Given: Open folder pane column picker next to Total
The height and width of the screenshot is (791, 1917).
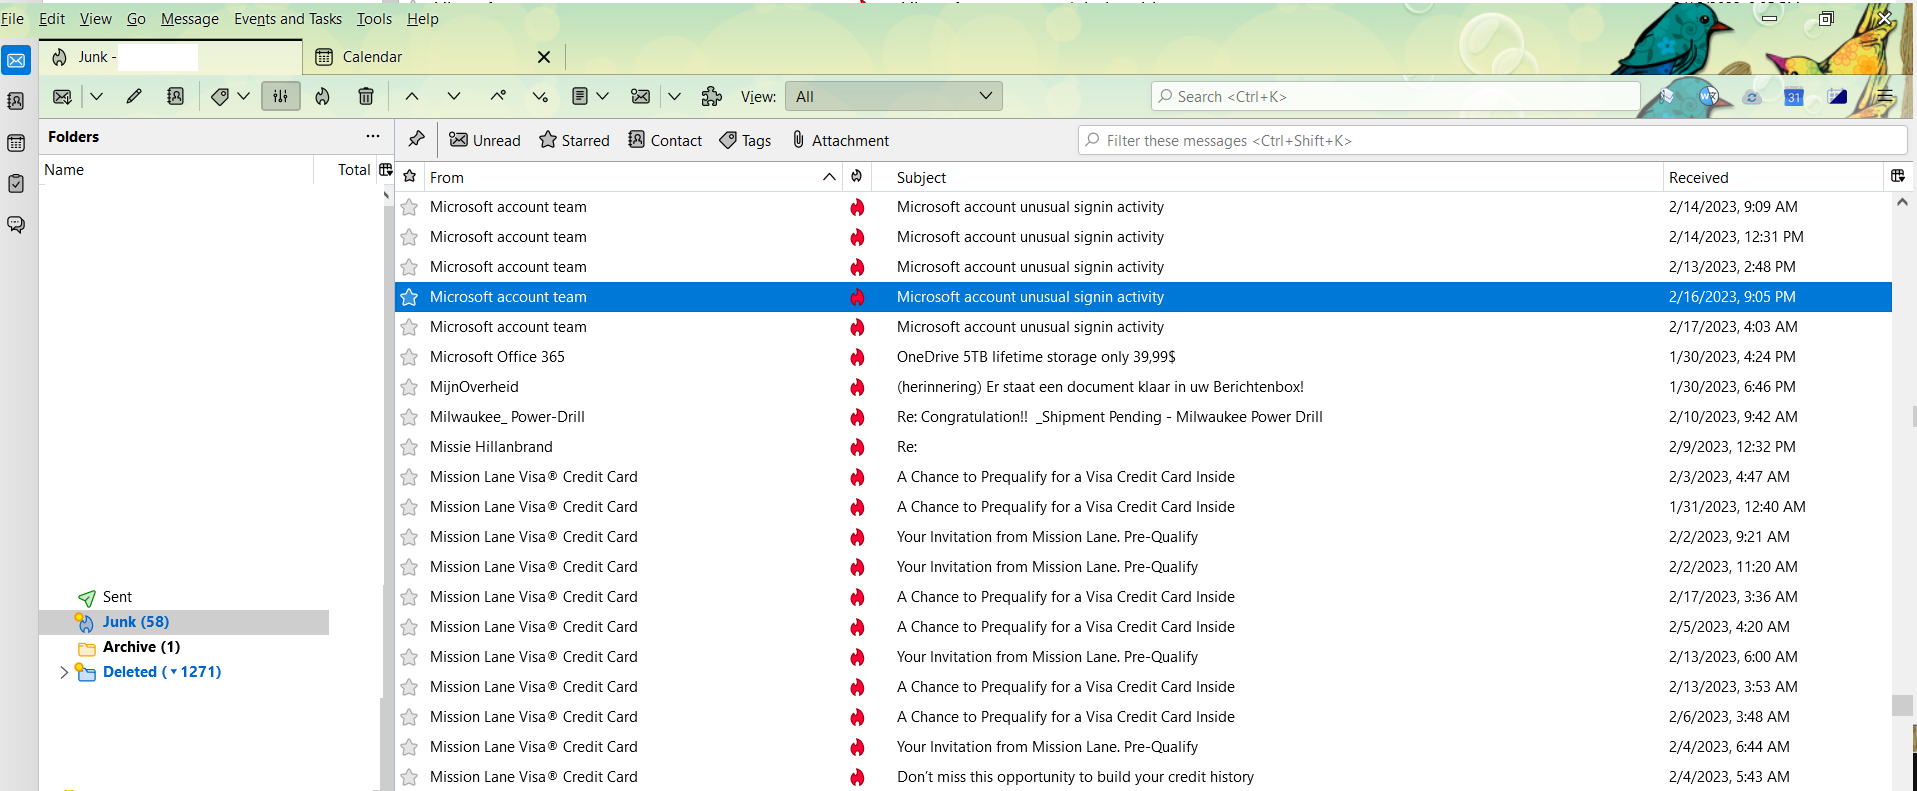Looking at the screenshot, I should pos(385,170).
